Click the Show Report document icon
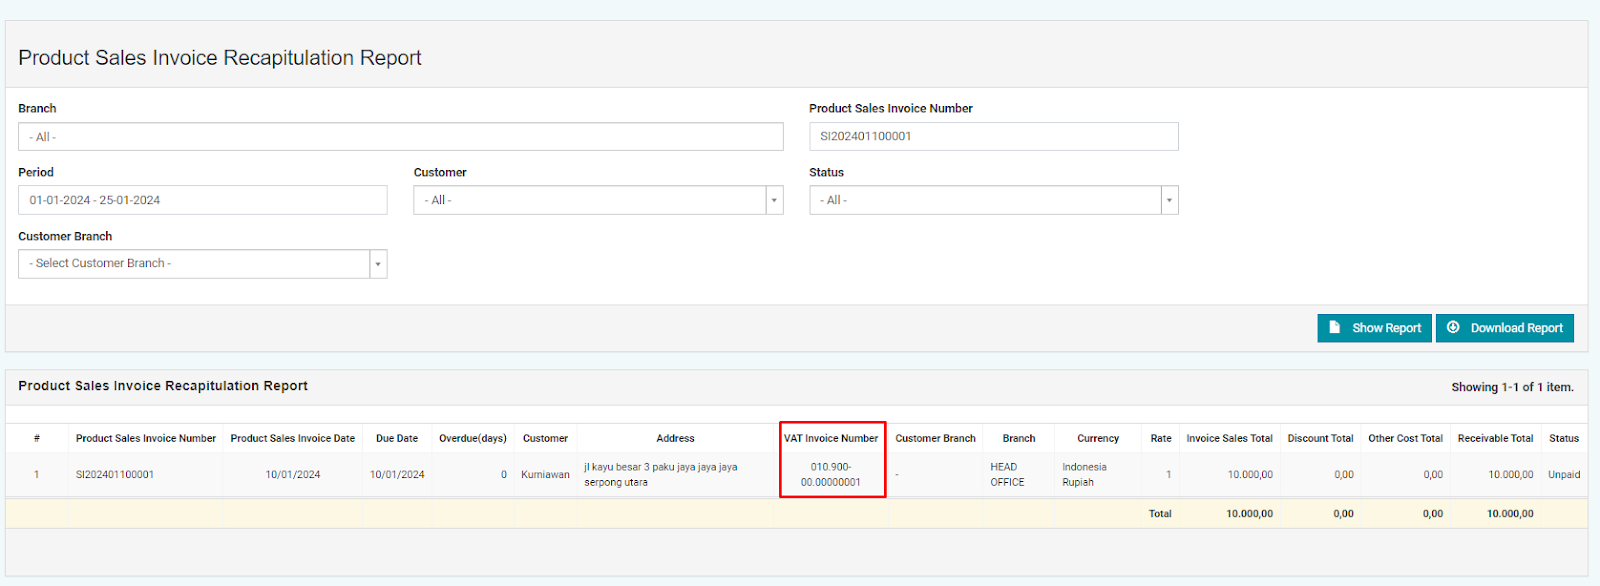The height and width of the screenshot is (586, 1600). coord(1334,328)
